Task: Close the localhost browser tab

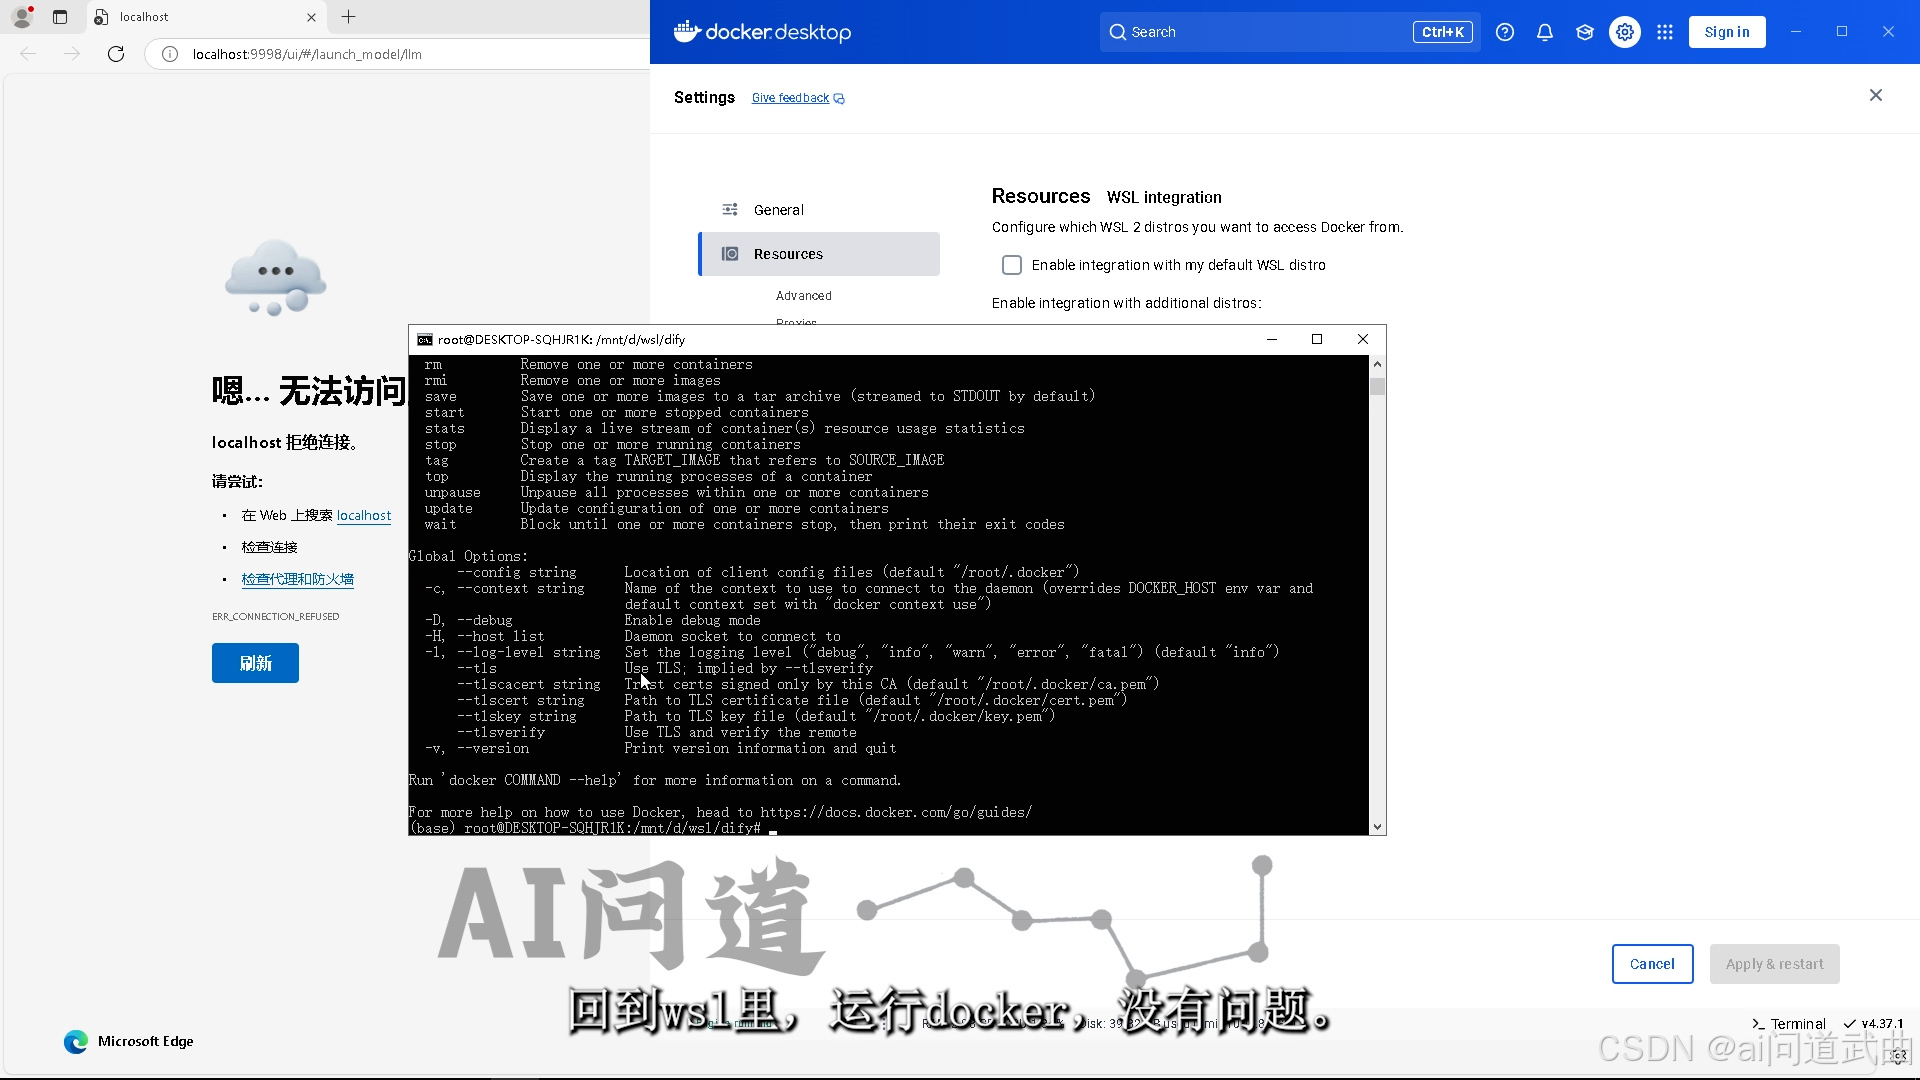Action: click(x=311, y=17)
